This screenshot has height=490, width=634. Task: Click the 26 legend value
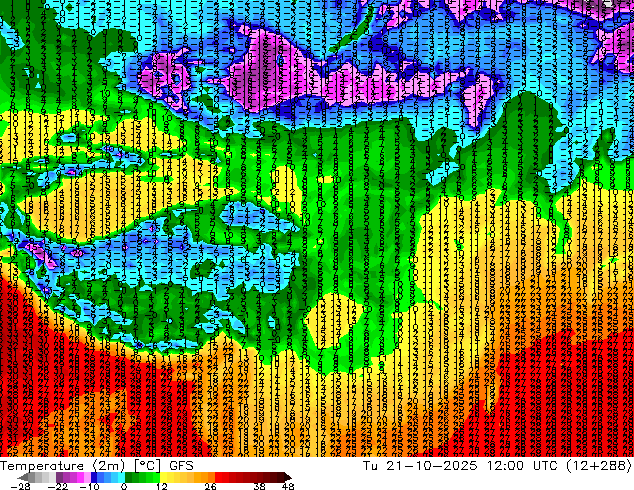point(210,486)
